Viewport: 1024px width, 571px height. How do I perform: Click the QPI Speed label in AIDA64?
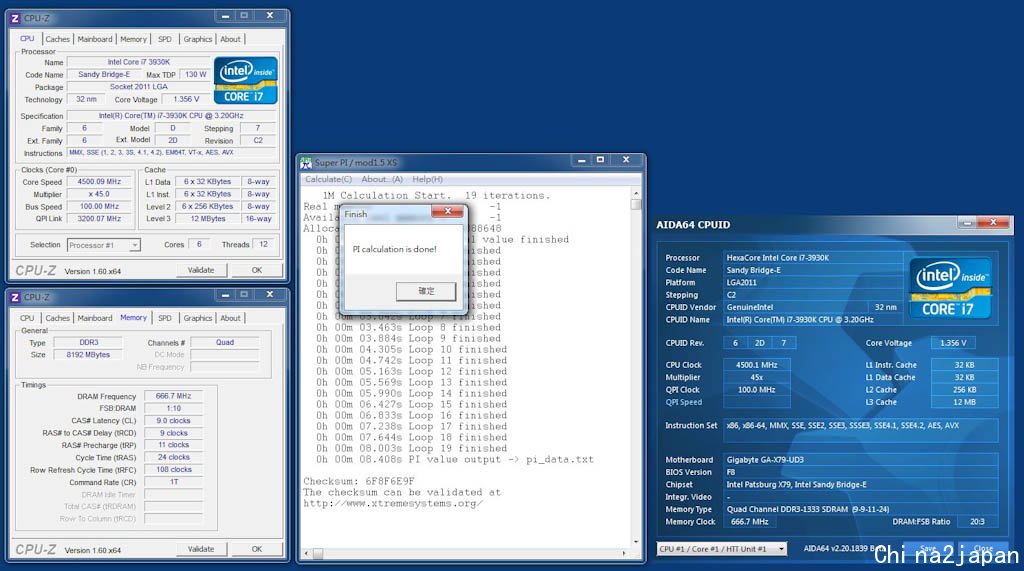(684, 402)
